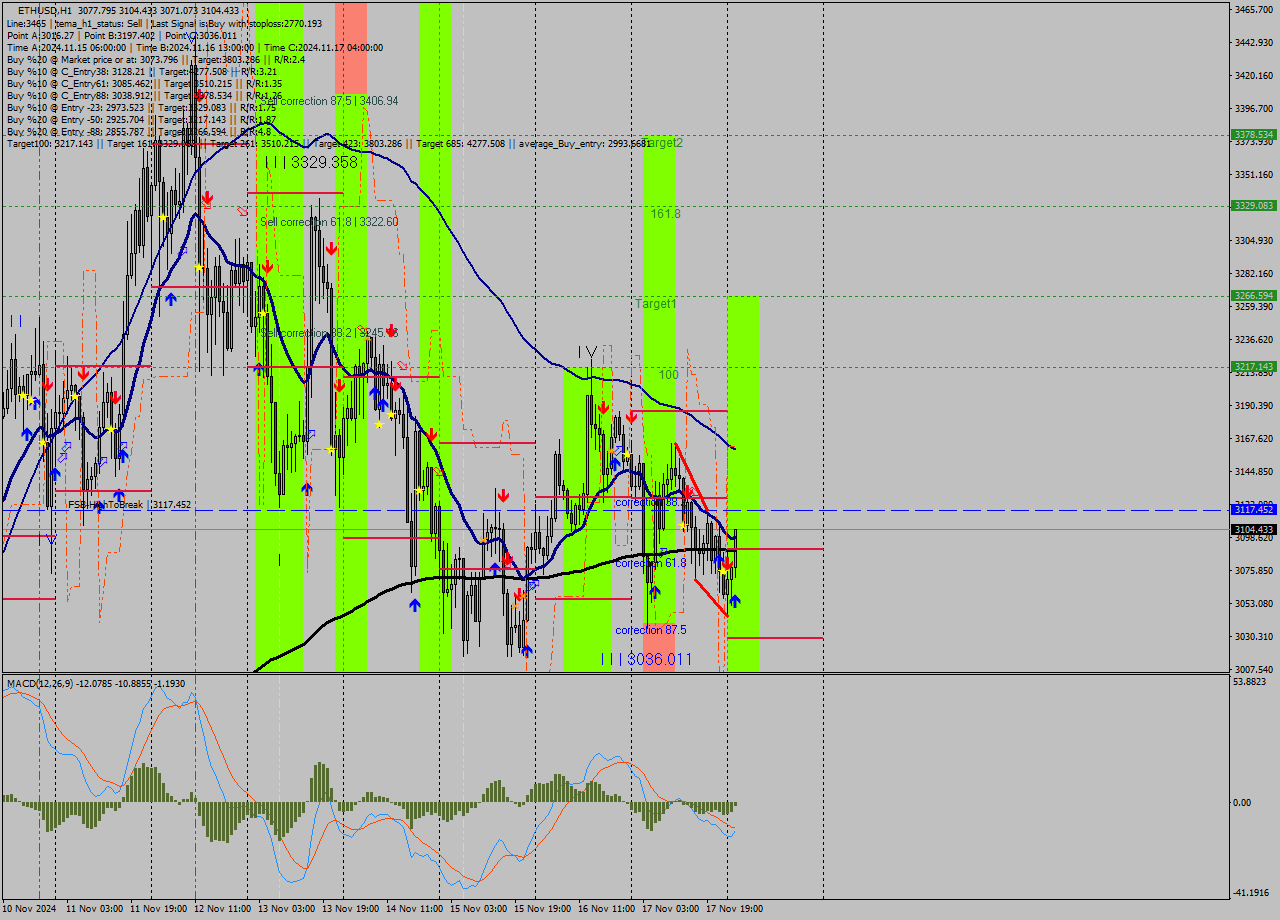Click the 'C_Entry88: 3038.912' buy line
This screenshot has height=920, width=1280.
click(x=144, y=95)
